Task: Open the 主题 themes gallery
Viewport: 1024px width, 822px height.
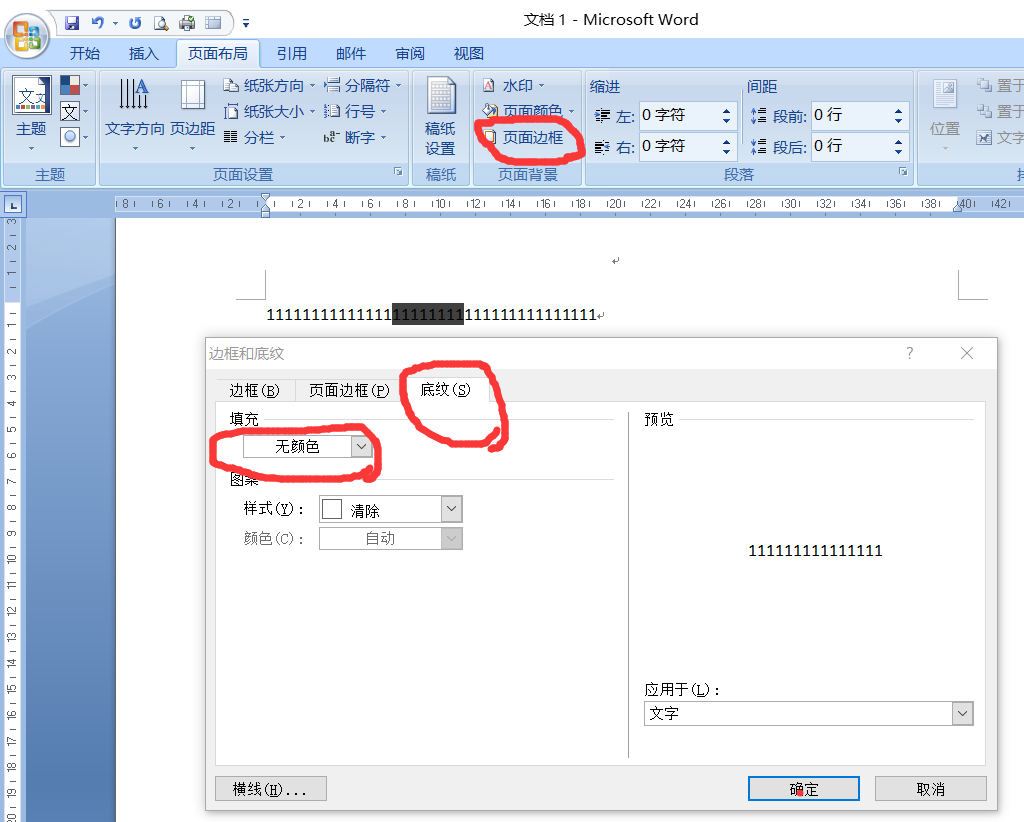Action: [31, 114]
